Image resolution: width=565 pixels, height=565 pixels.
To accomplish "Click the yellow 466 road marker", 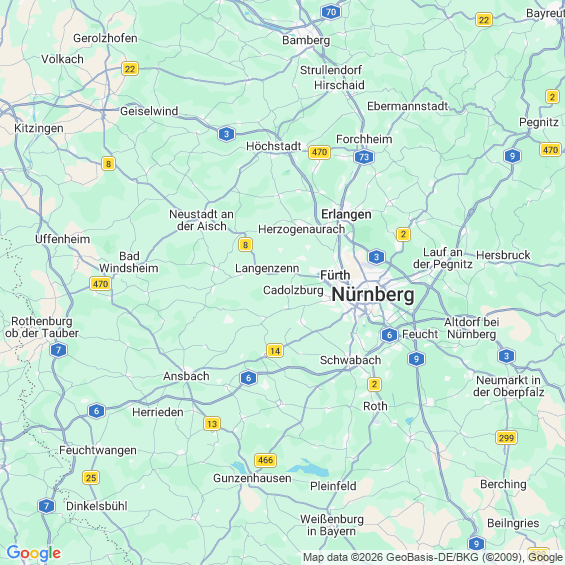I will [265, 460].
